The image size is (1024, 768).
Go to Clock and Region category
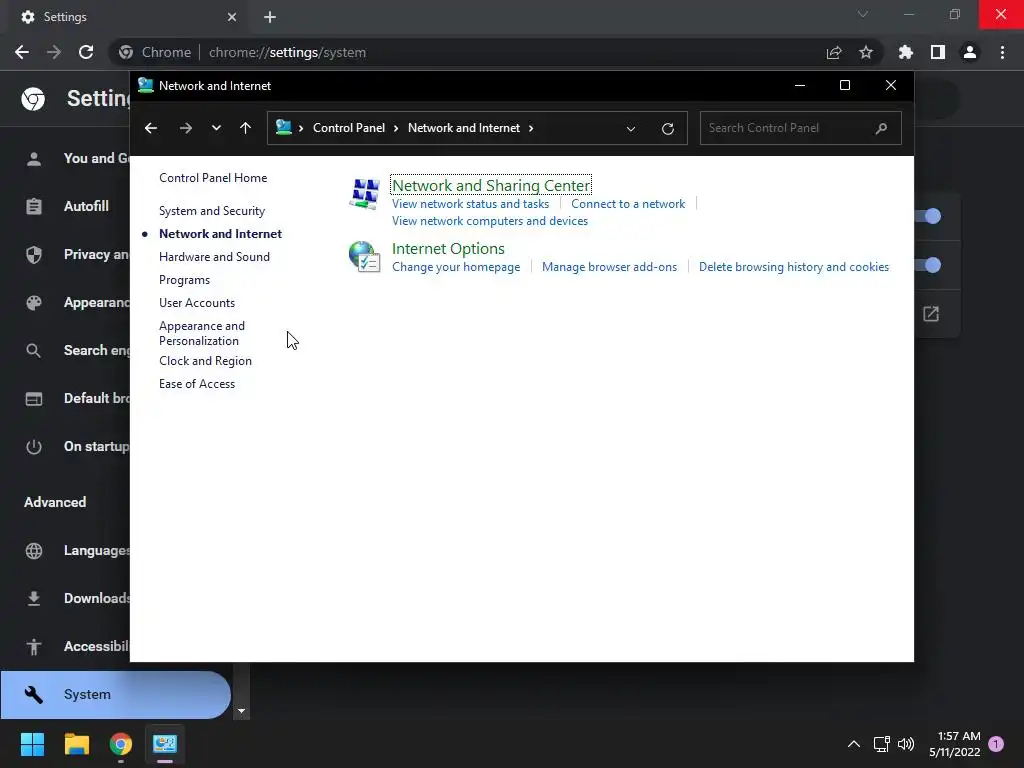(205, 361)
